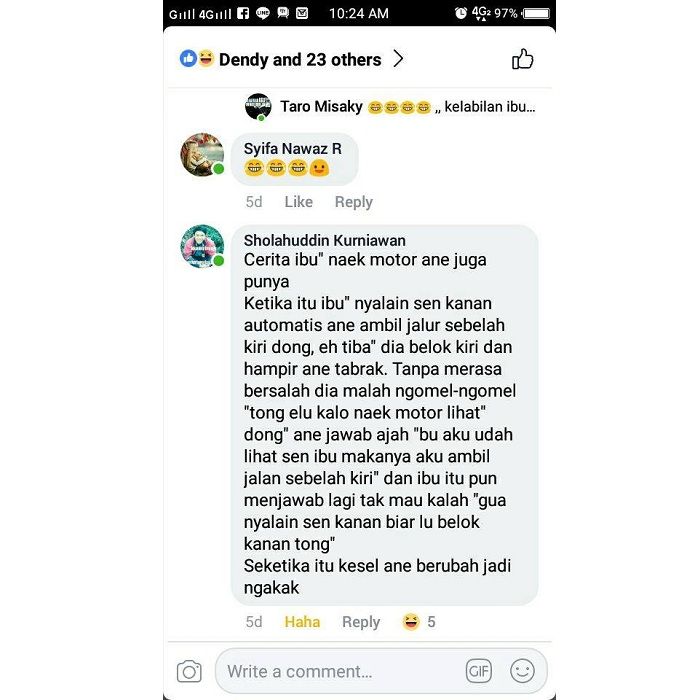Expand reactions list with chevron arrow
The image size is (700, 700).
[x=398, y=59]
